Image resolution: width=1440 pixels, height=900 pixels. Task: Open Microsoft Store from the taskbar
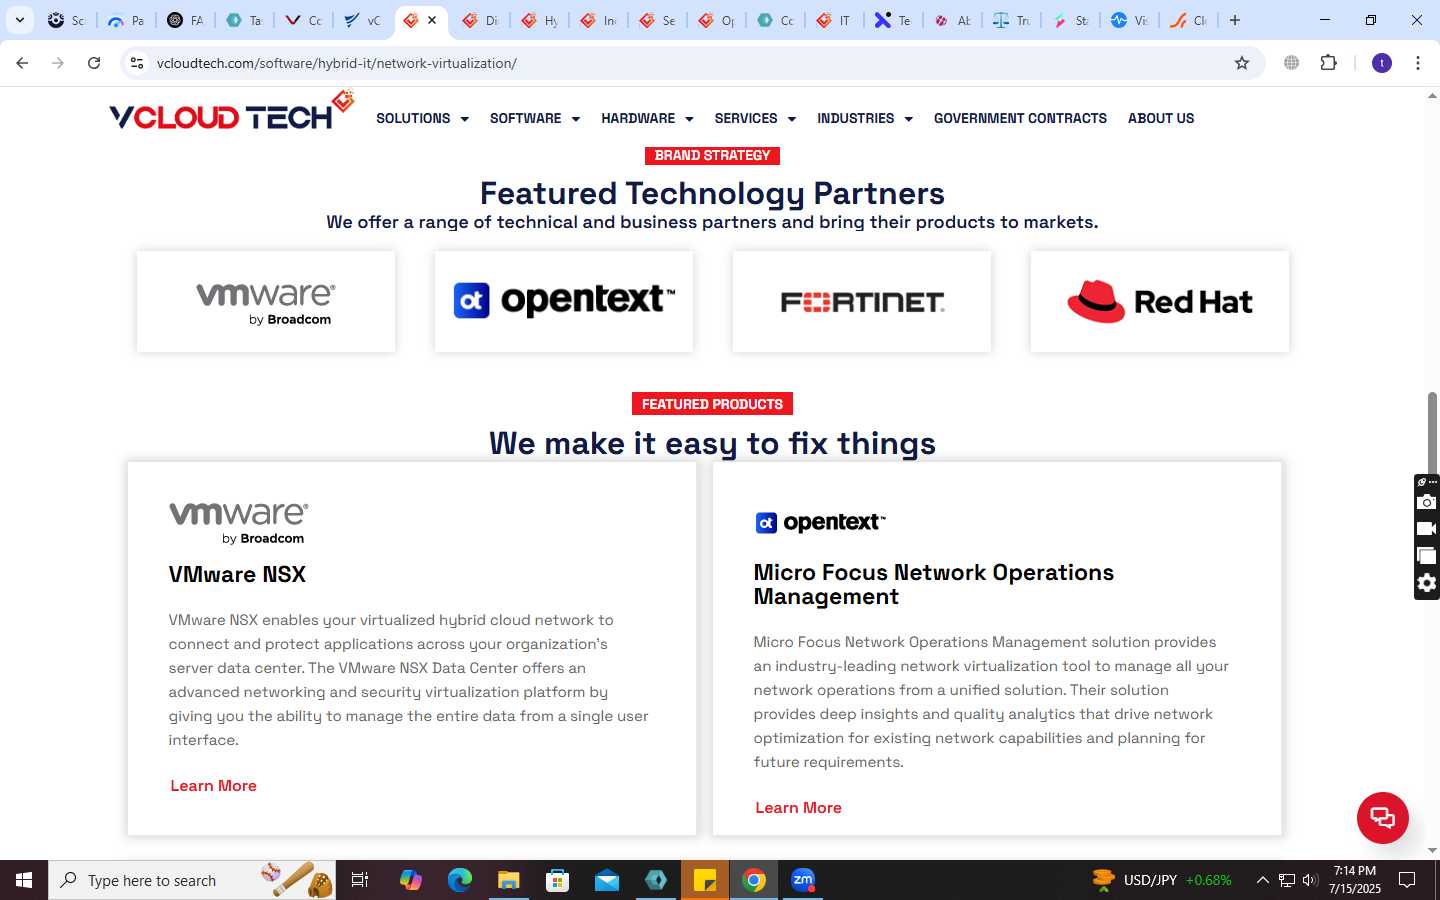click(x=558, y=880)
